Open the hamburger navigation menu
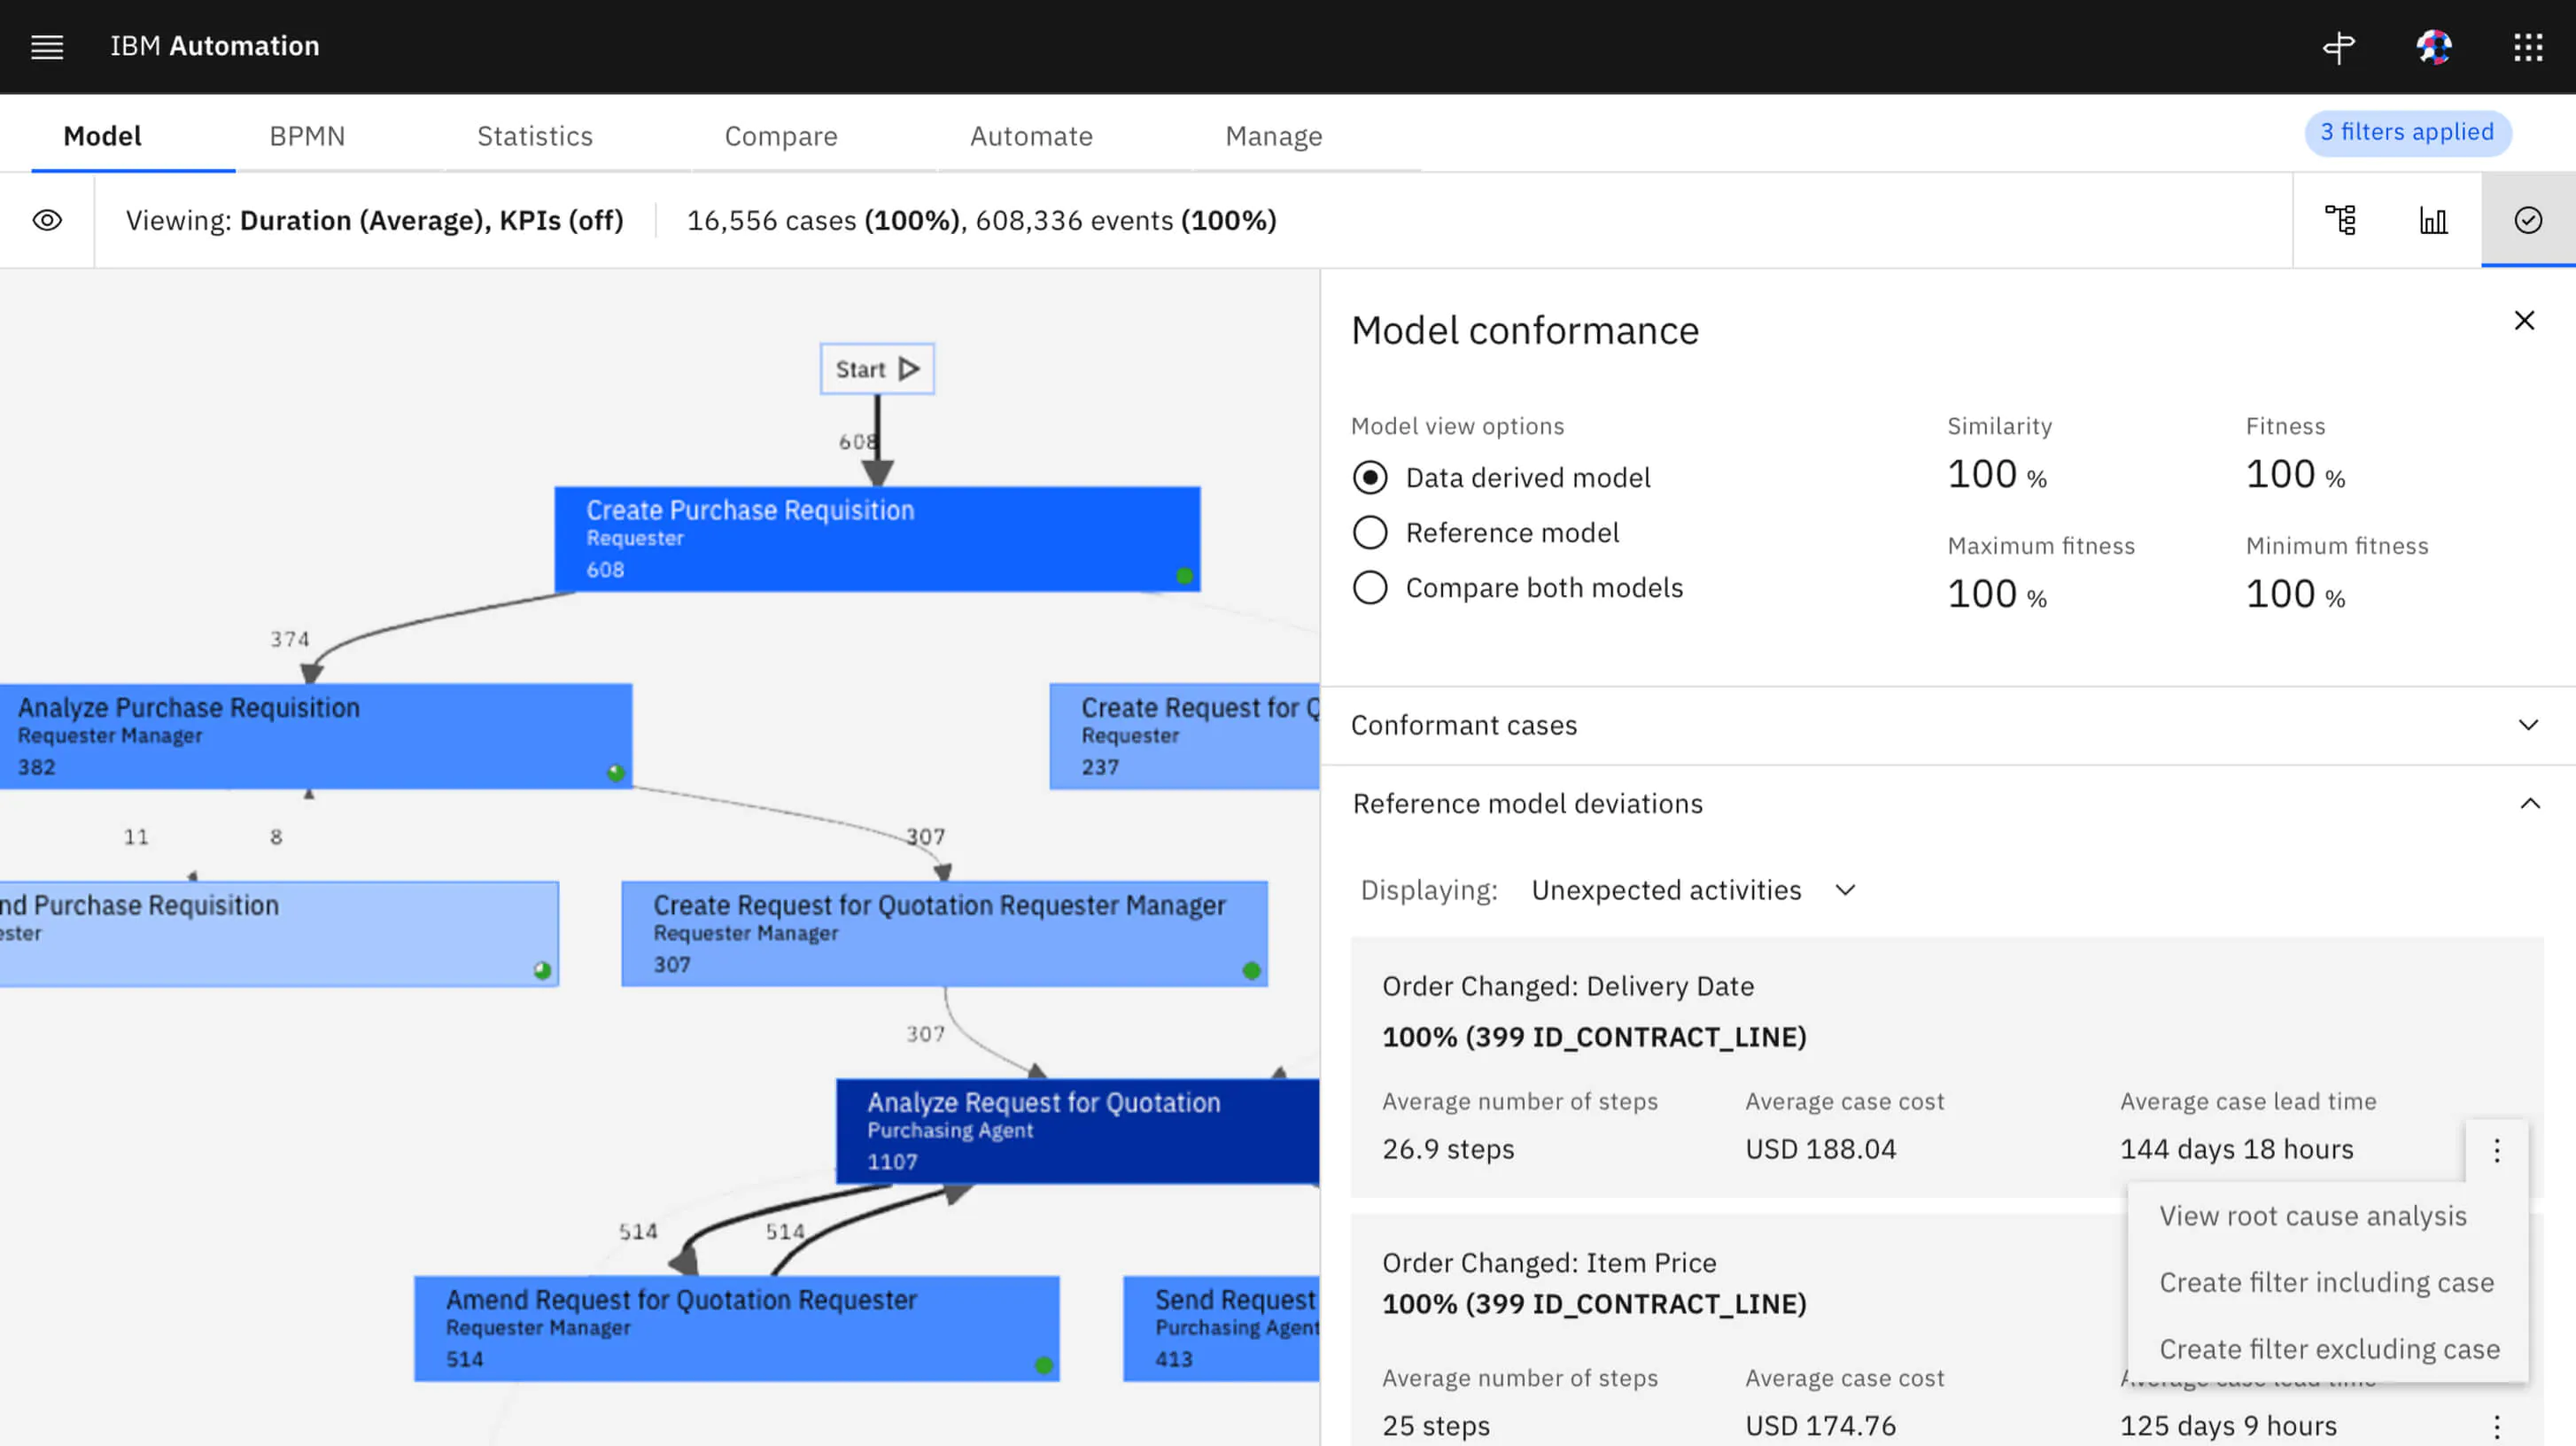 pos(47,46)
